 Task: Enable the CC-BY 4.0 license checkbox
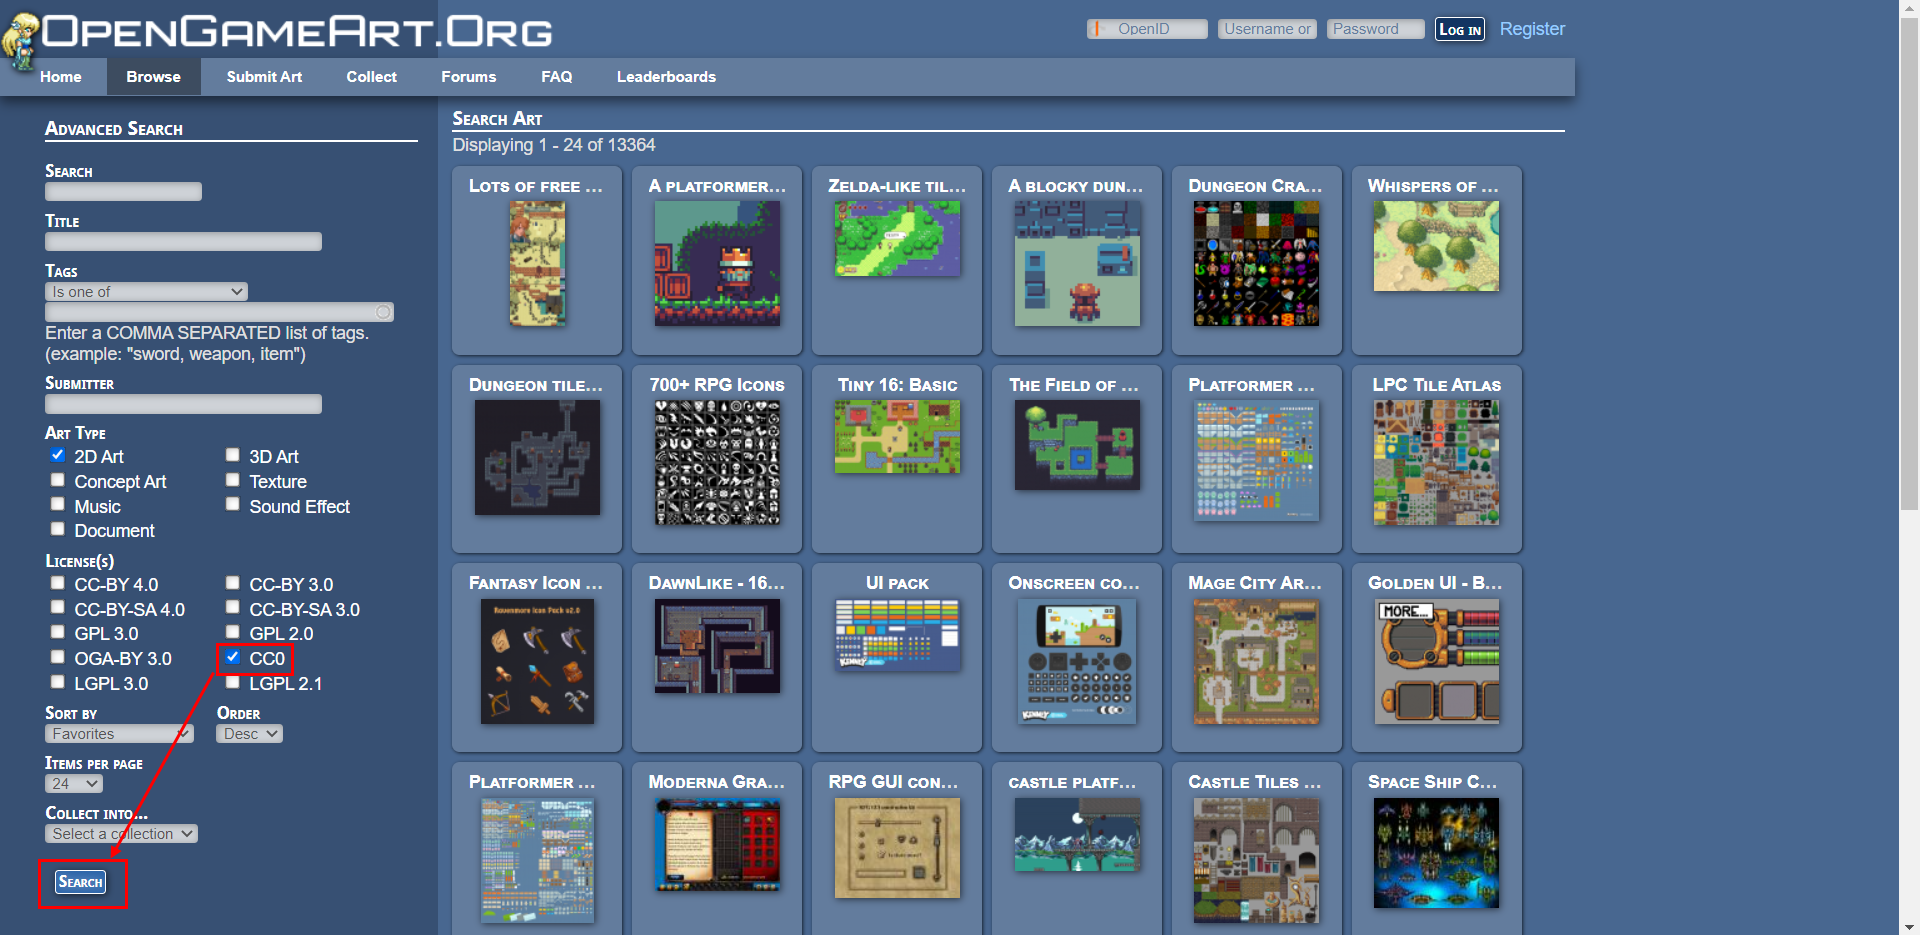click(58, 583)
